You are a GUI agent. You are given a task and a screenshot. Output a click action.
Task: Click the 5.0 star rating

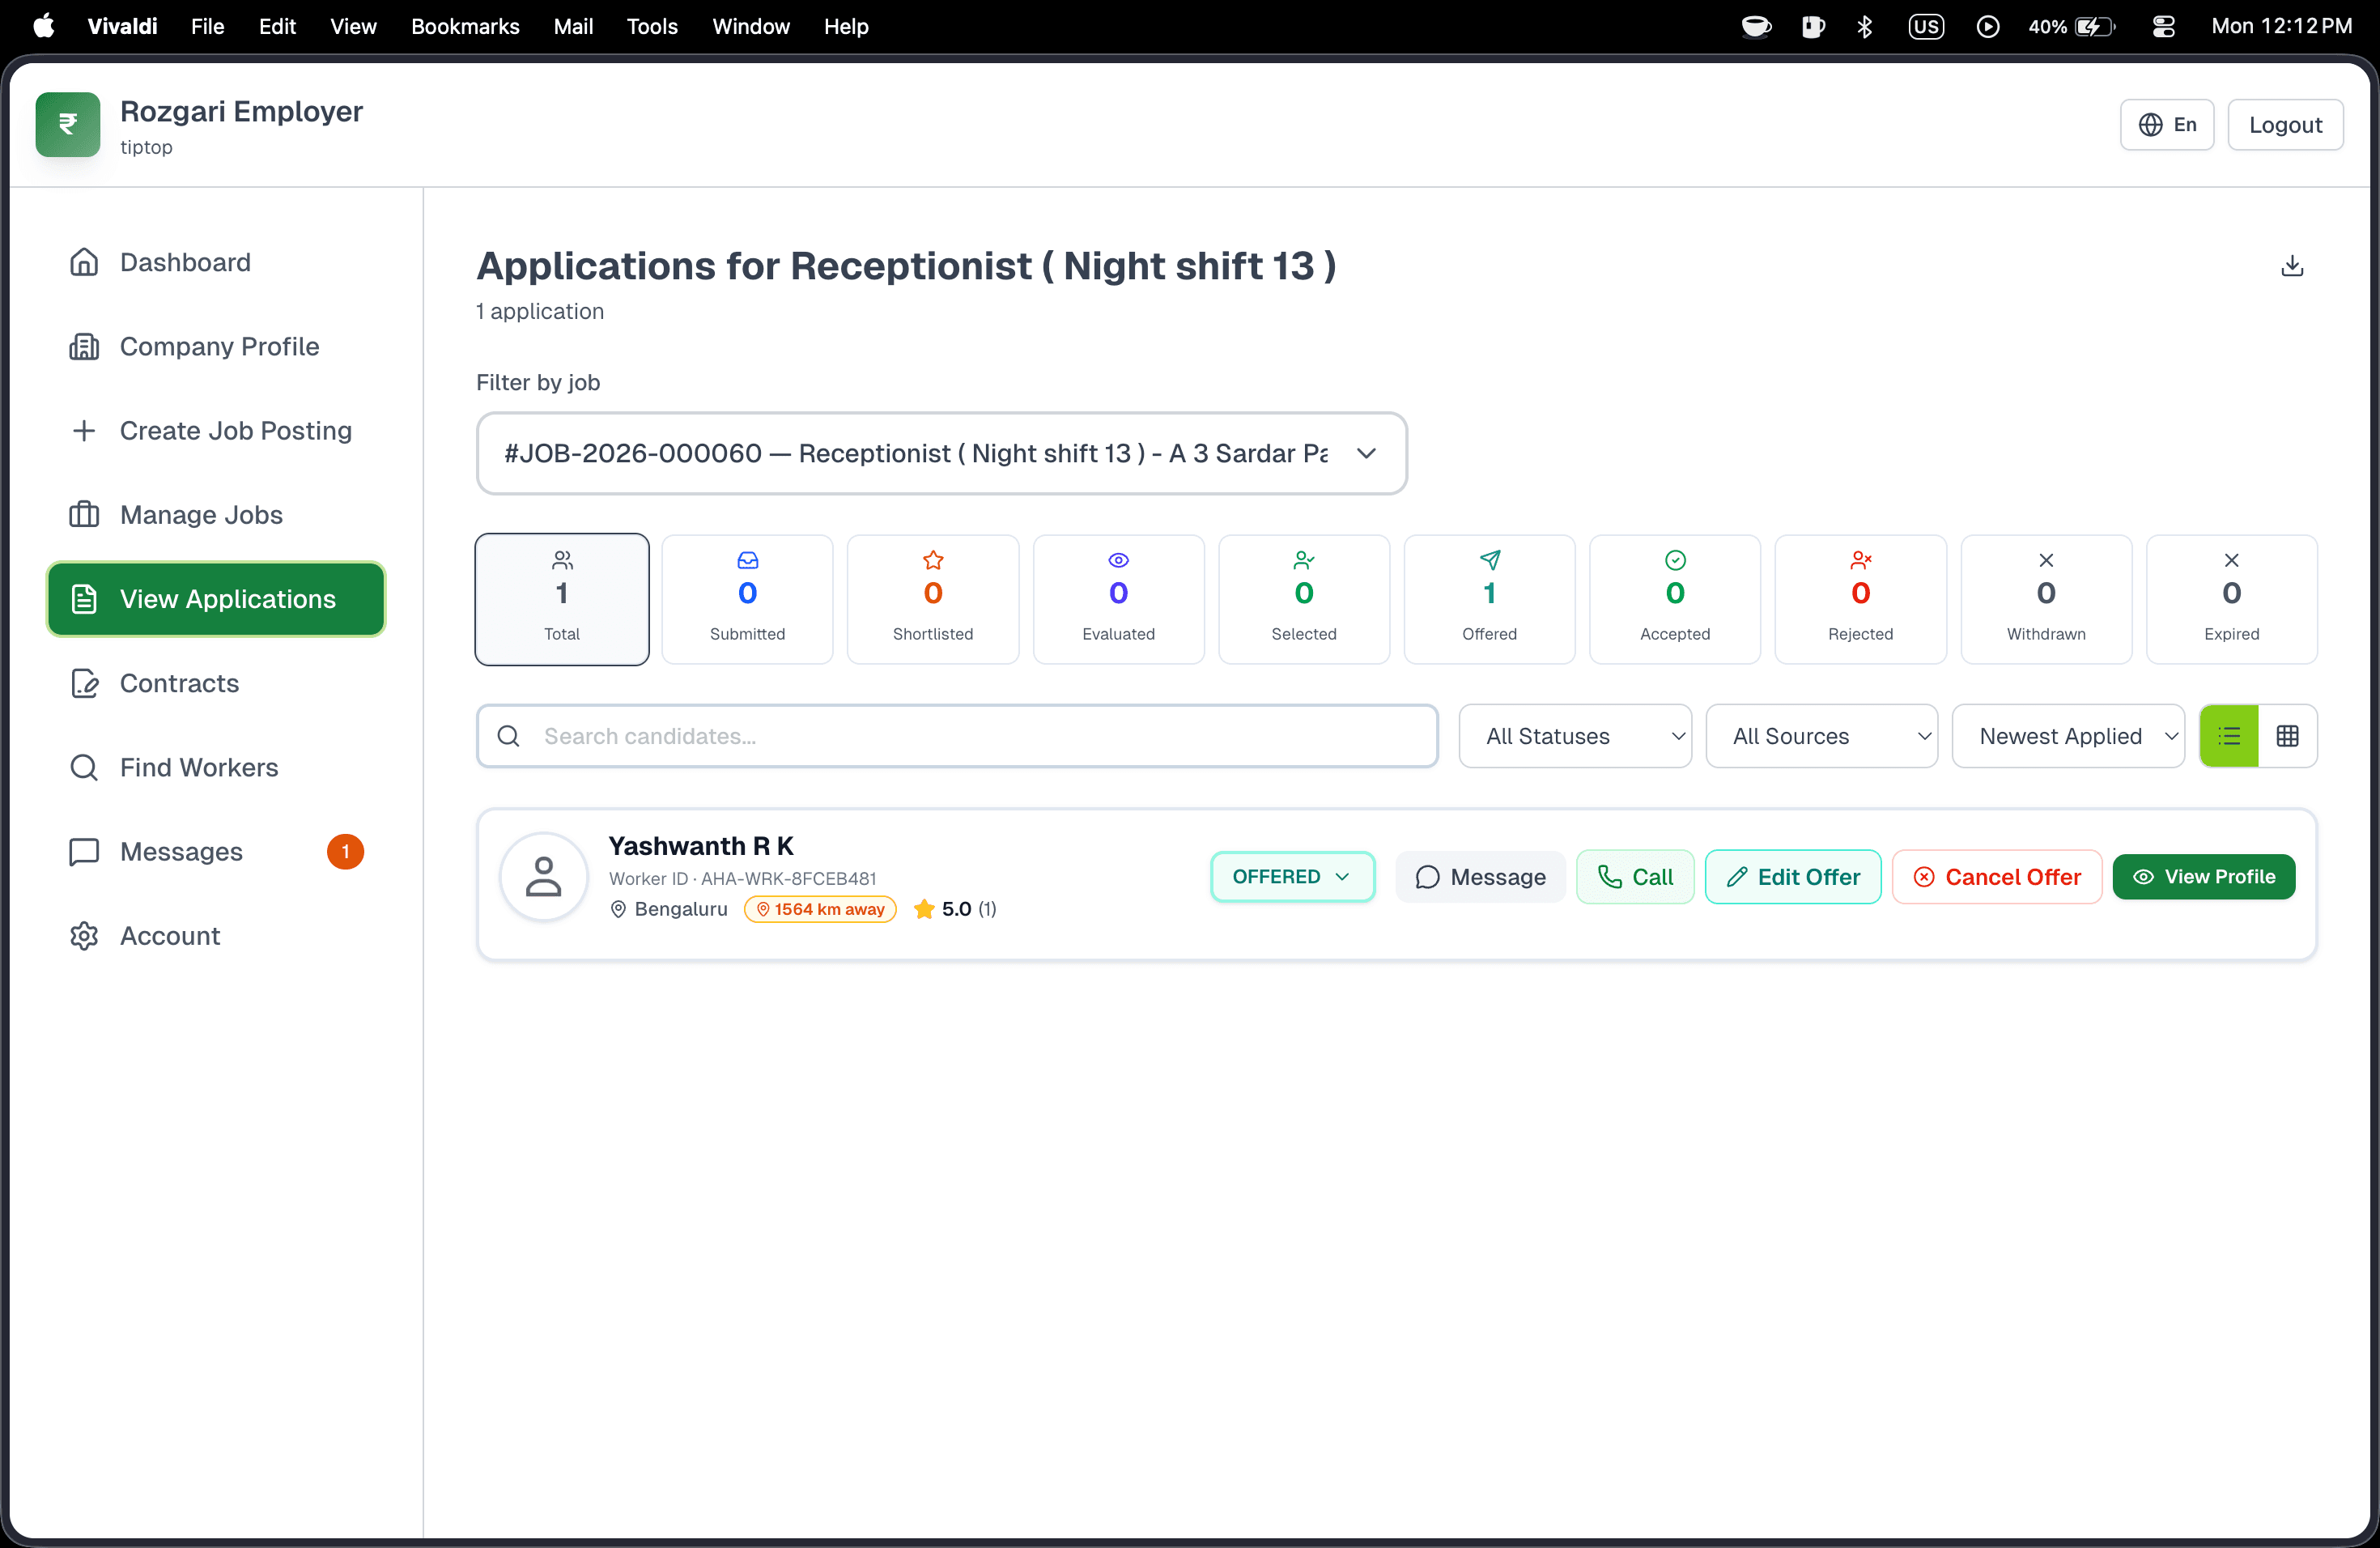coord(955,909)
